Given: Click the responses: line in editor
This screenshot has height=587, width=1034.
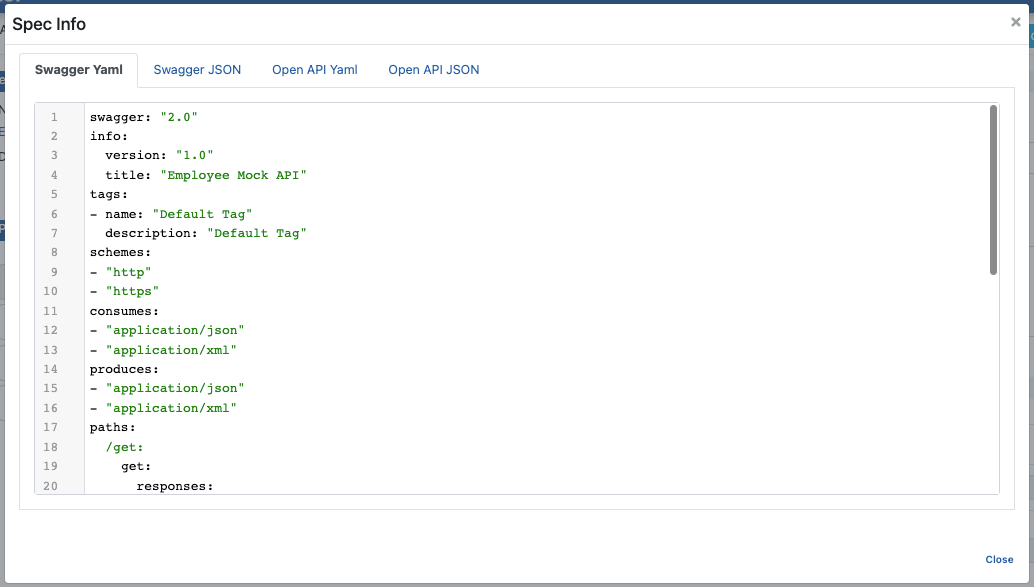Looking at the screenshot, I should (175, 486).
